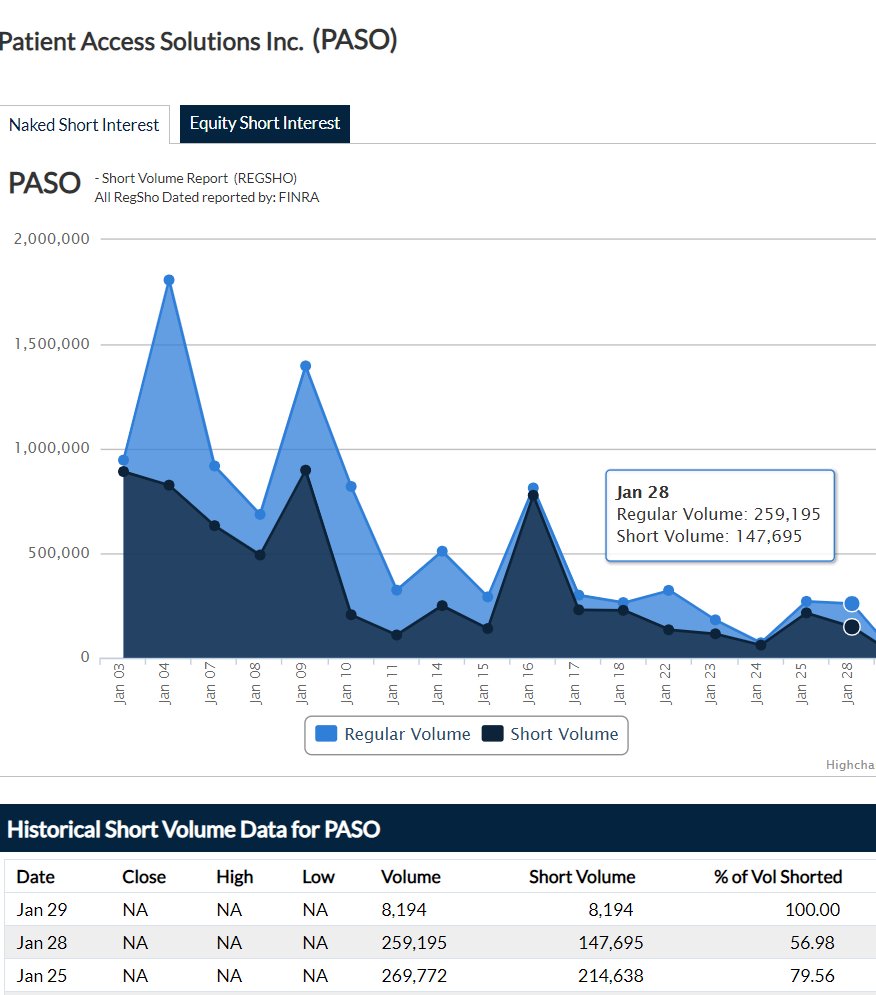
Task: Click the 100.00 percent shorted cell
Action: pos(813,910)
